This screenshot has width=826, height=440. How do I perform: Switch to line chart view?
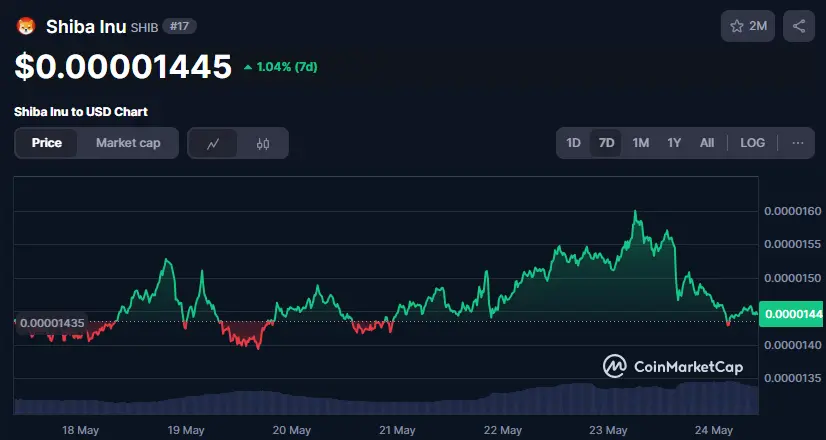[213, 143]
